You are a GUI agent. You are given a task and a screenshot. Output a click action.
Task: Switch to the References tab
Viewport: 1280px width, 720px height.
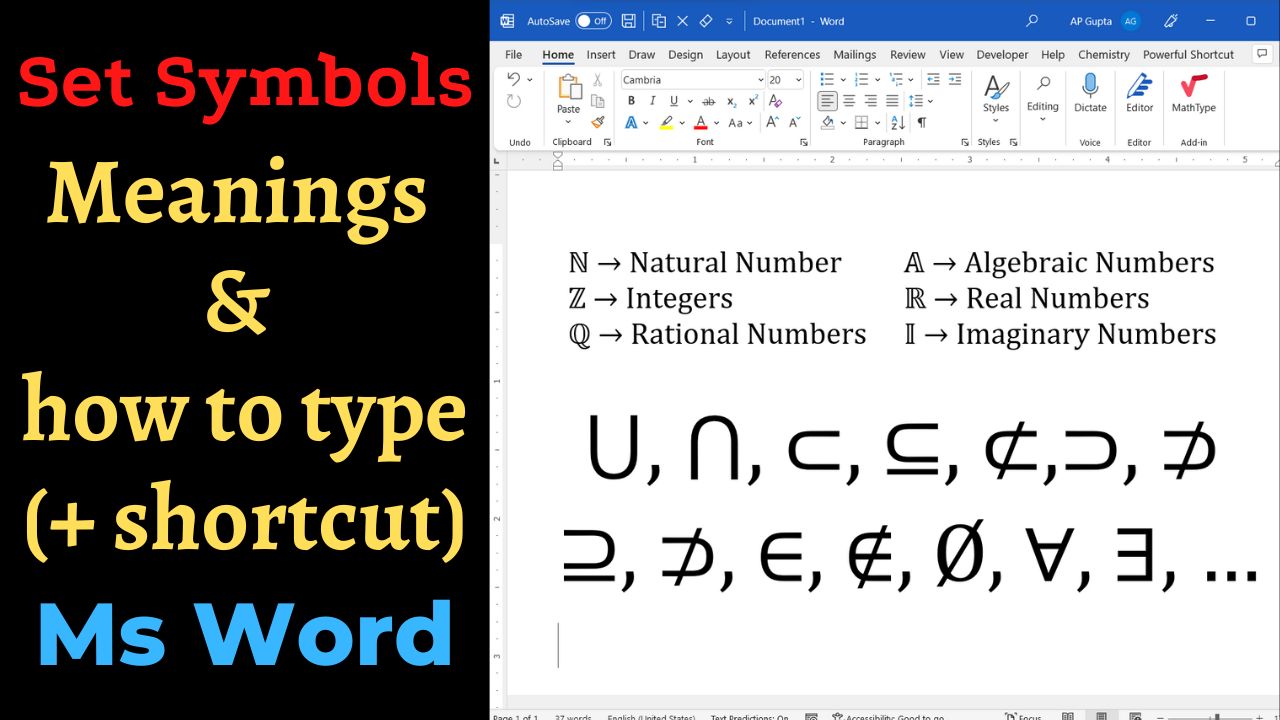792,55
